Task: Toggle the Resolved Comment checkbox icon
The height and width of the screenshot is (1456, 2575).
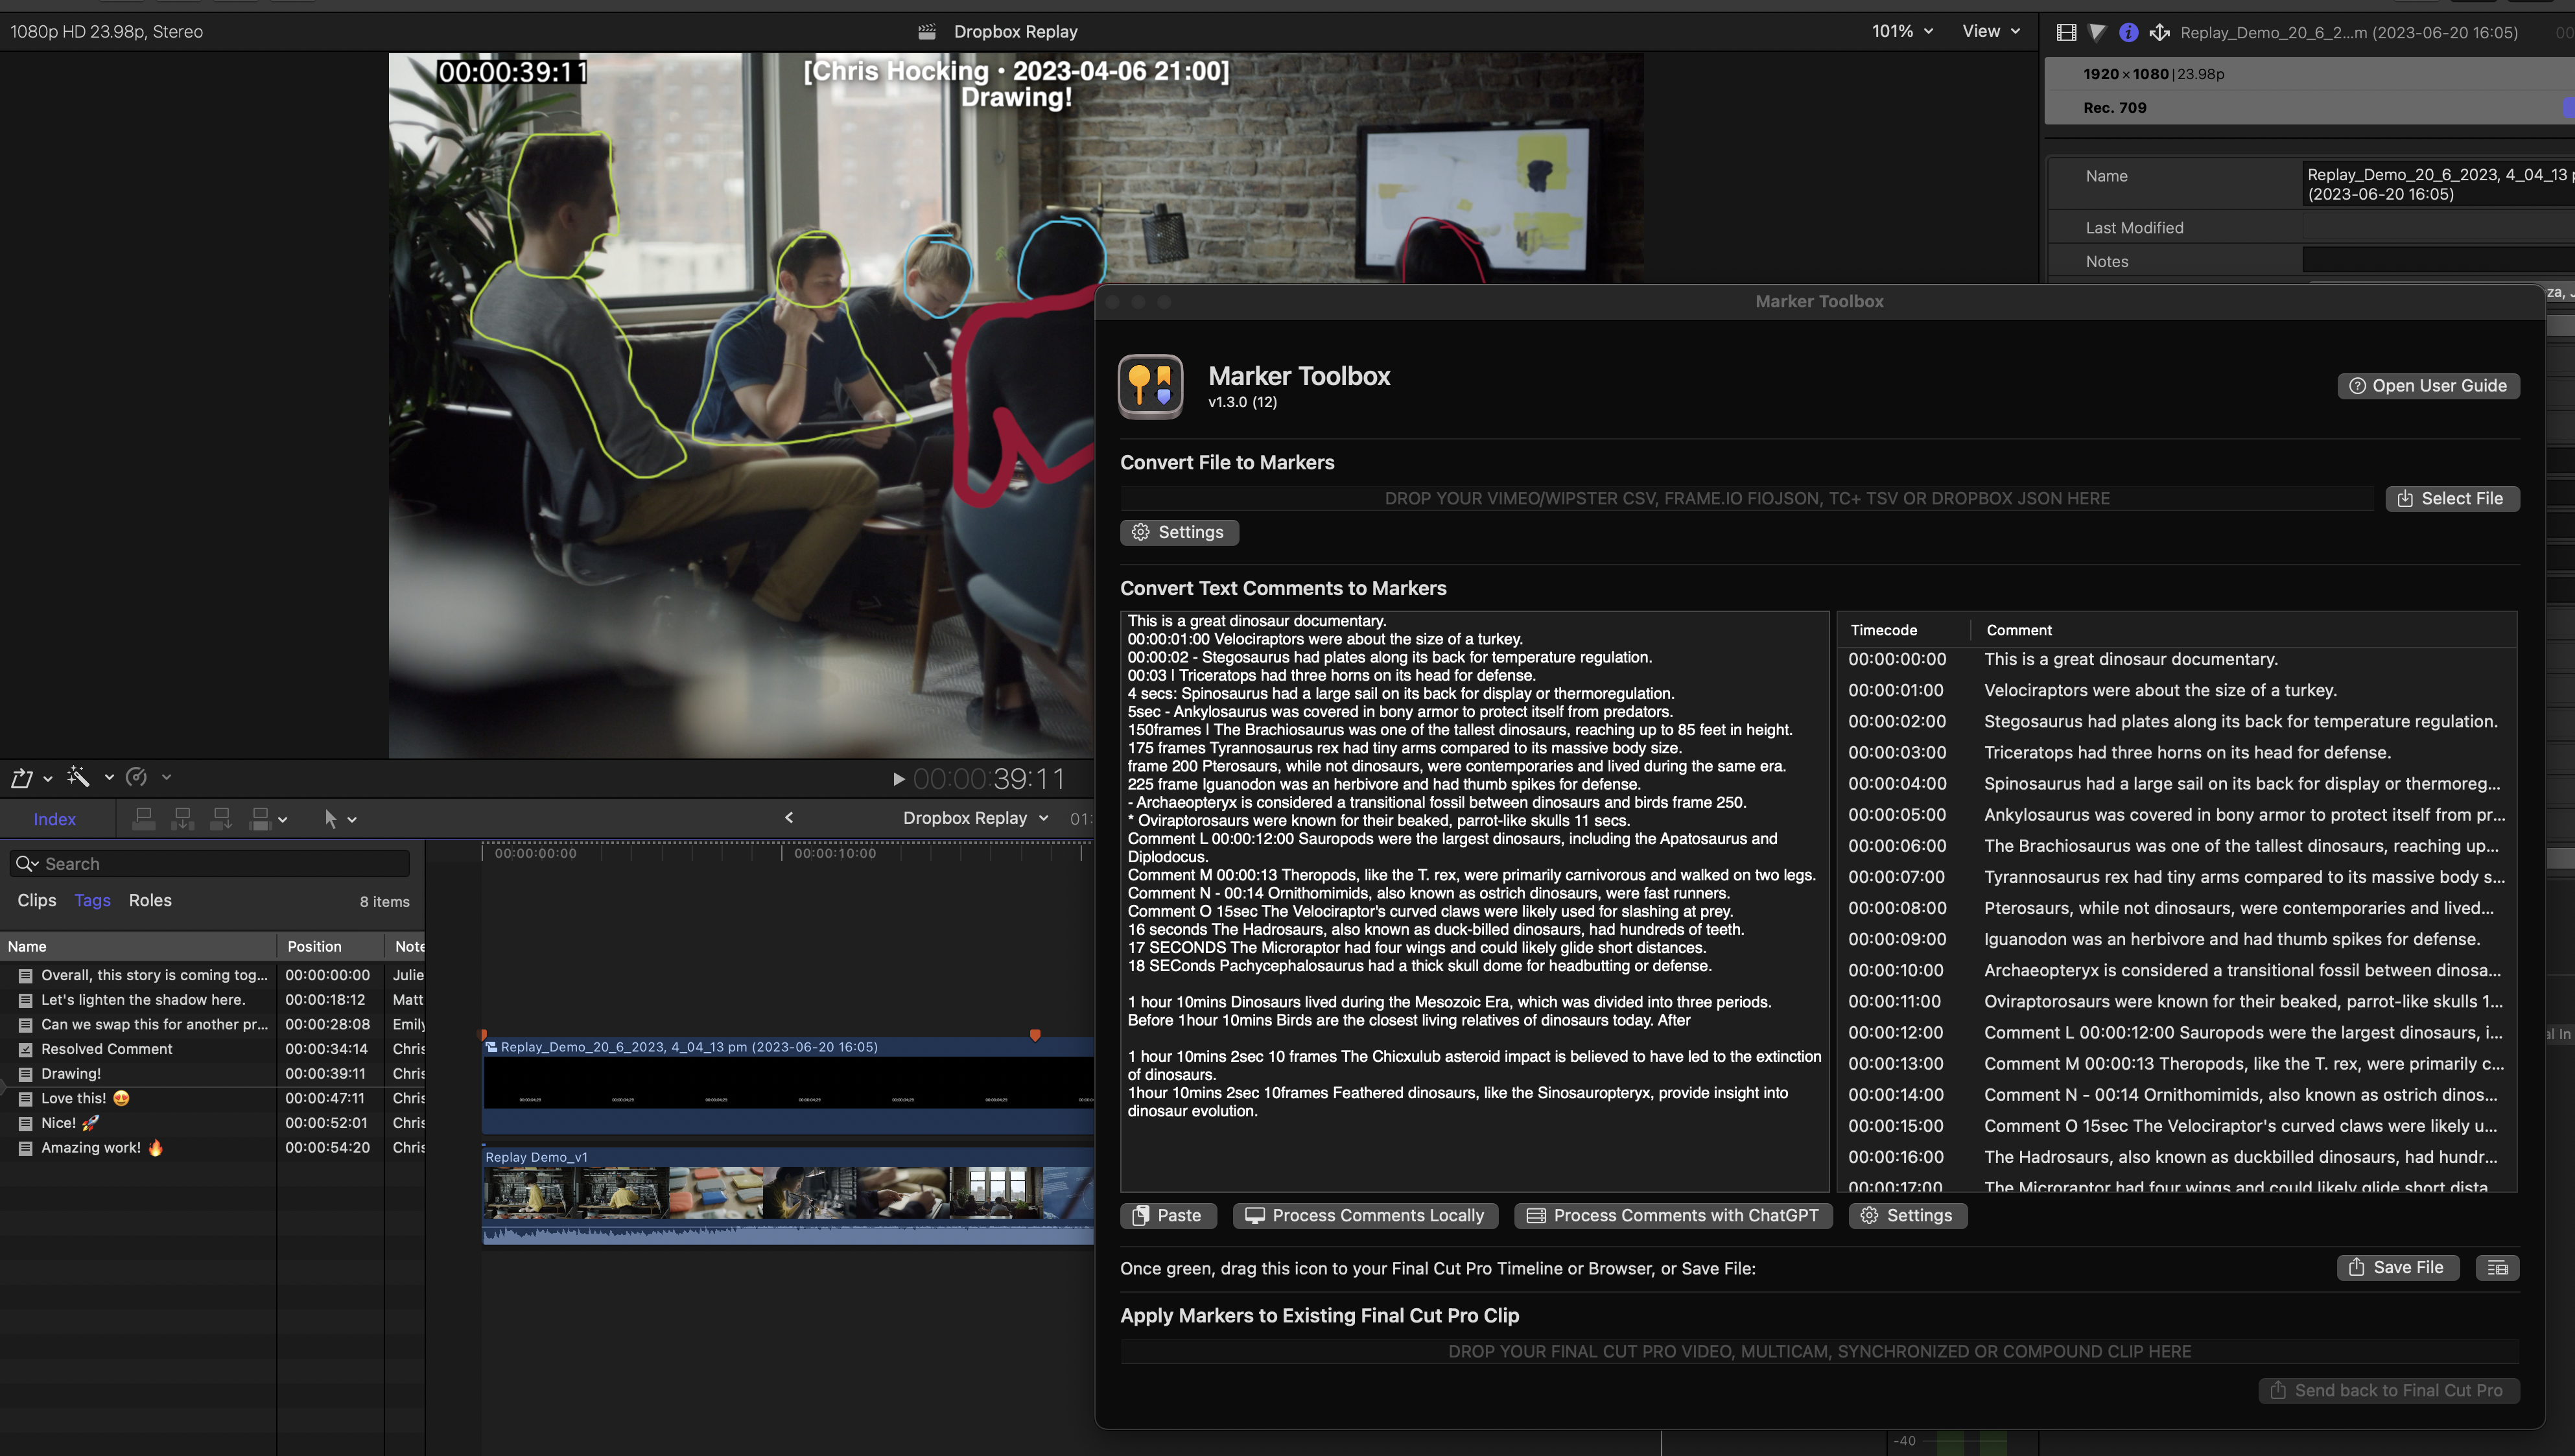Action: 25,1049
